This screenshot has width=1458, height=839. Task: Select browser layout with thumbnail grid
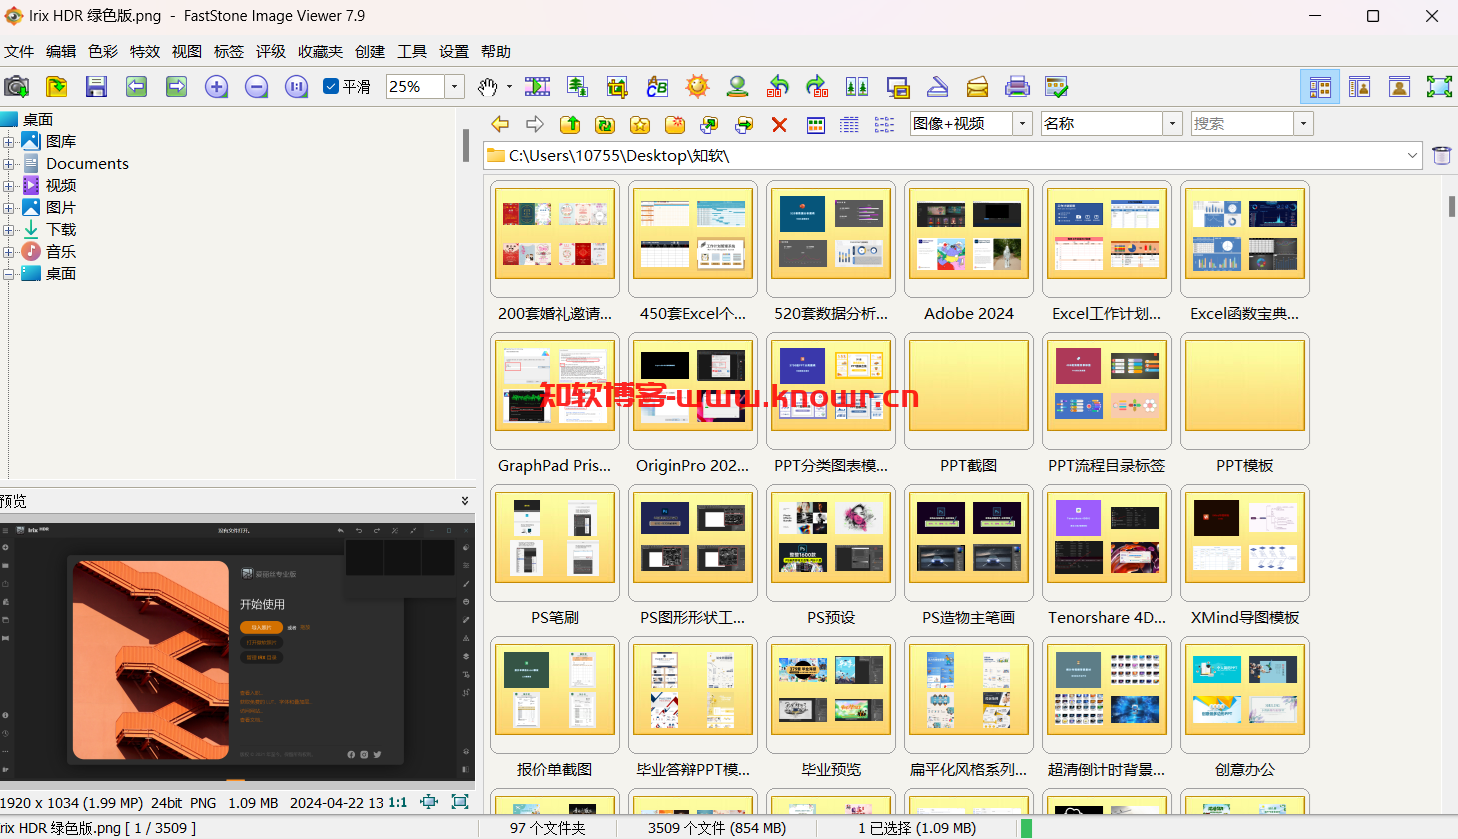tap(1320, 87)
